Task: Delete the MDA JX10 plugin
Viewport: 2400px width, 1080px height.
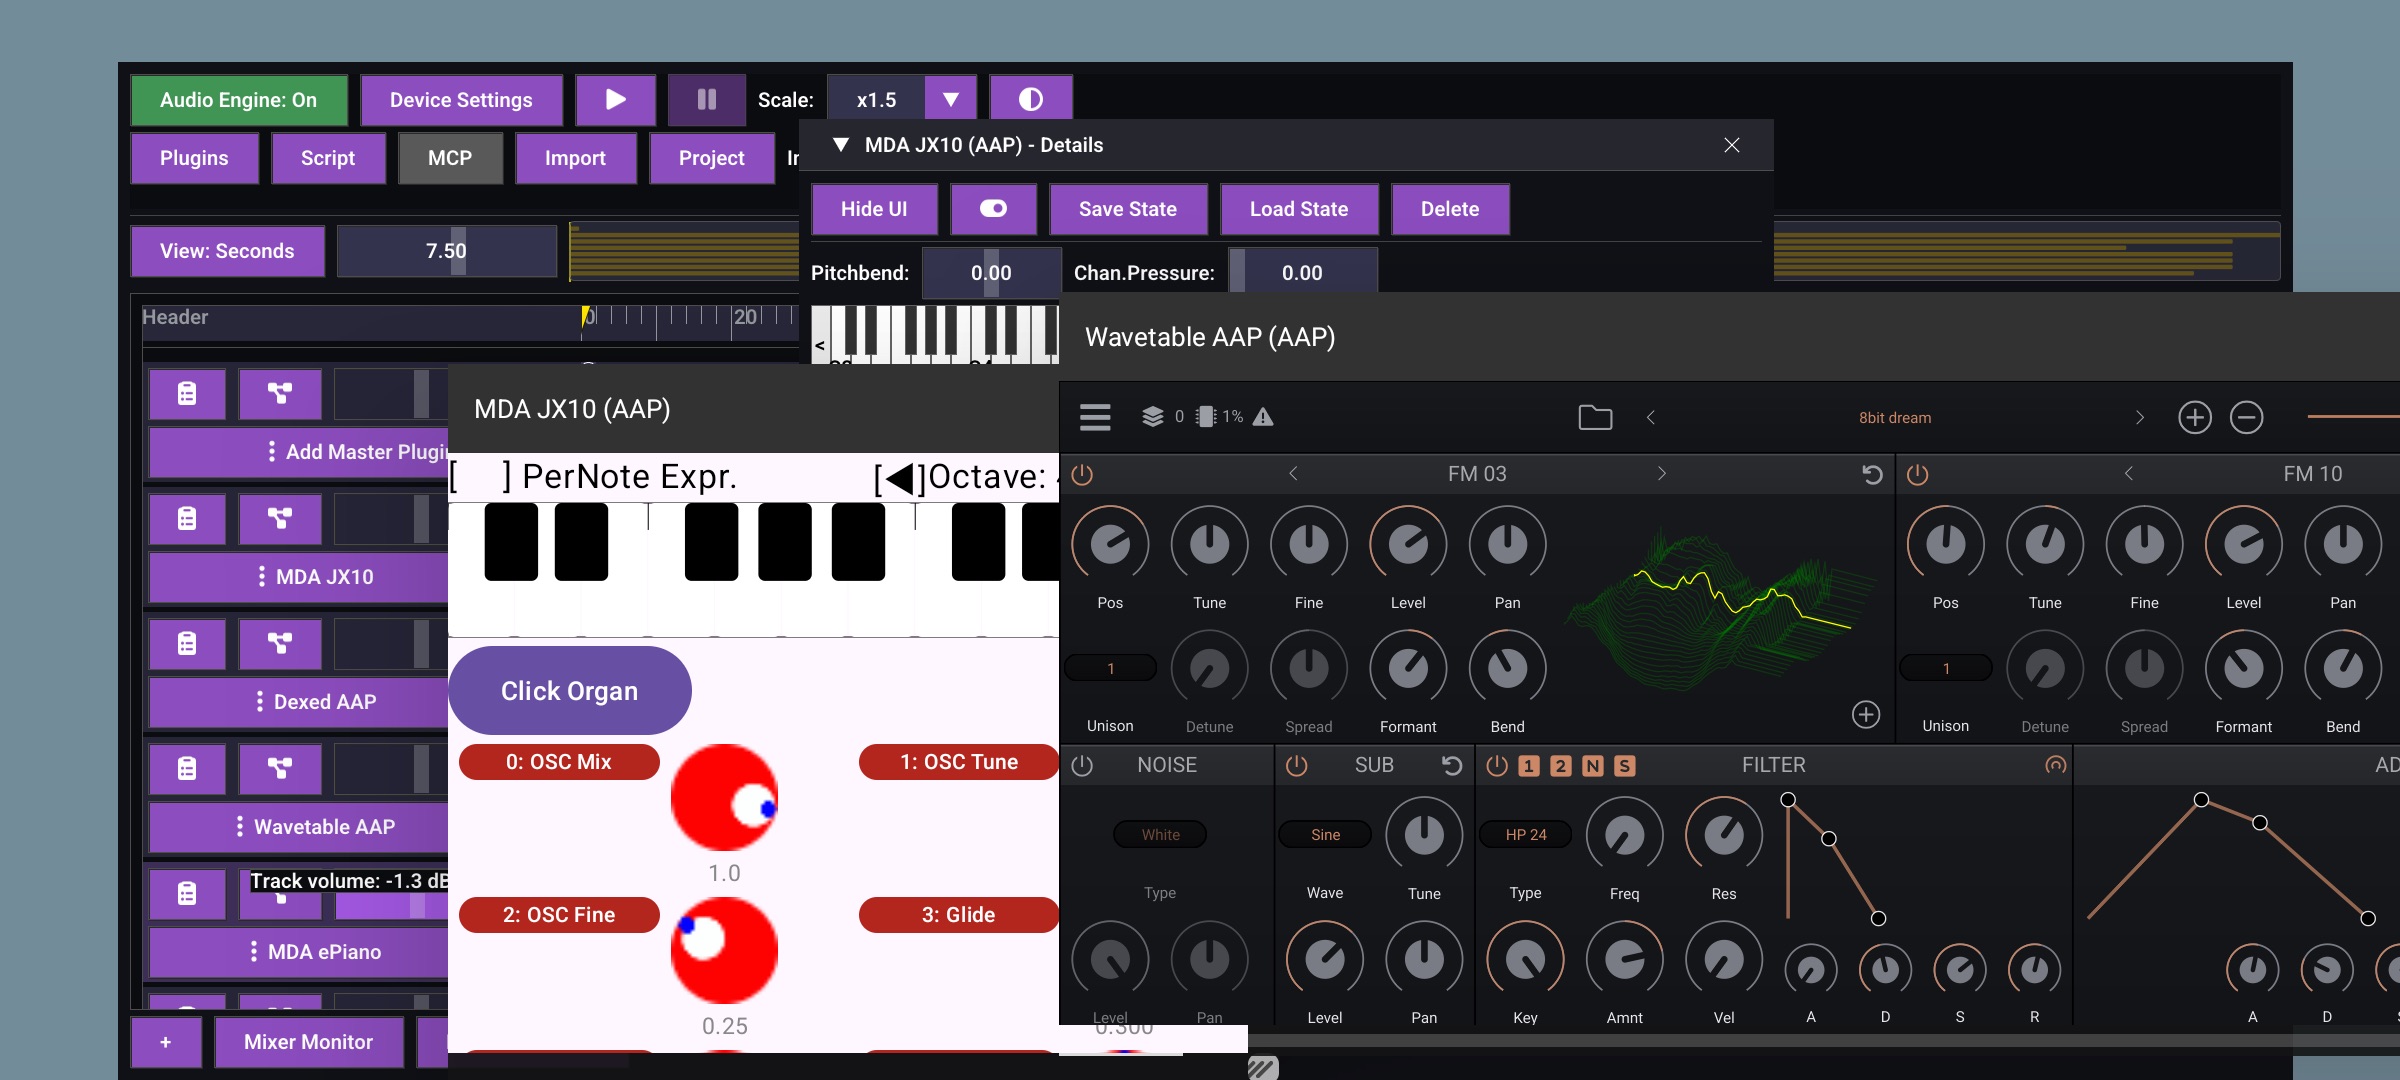Action: [x=1450, y=209]
